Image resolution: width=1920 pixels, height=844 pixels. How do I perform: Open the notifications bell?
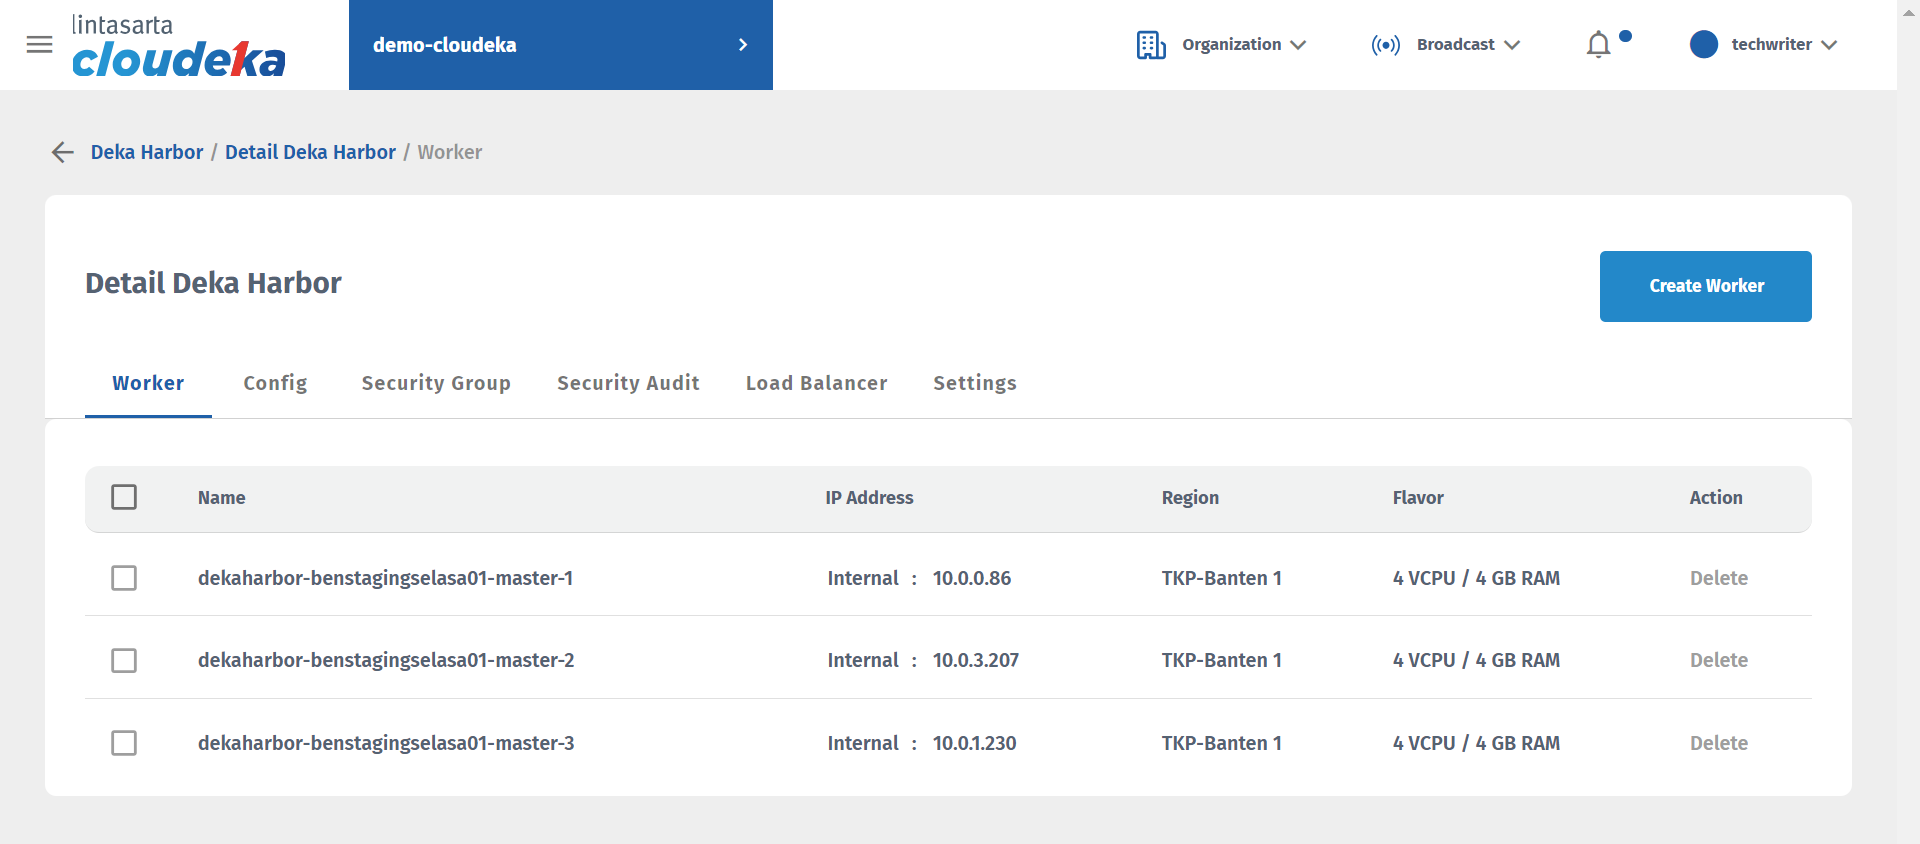pyautogui.click(x=1598, y=45)
